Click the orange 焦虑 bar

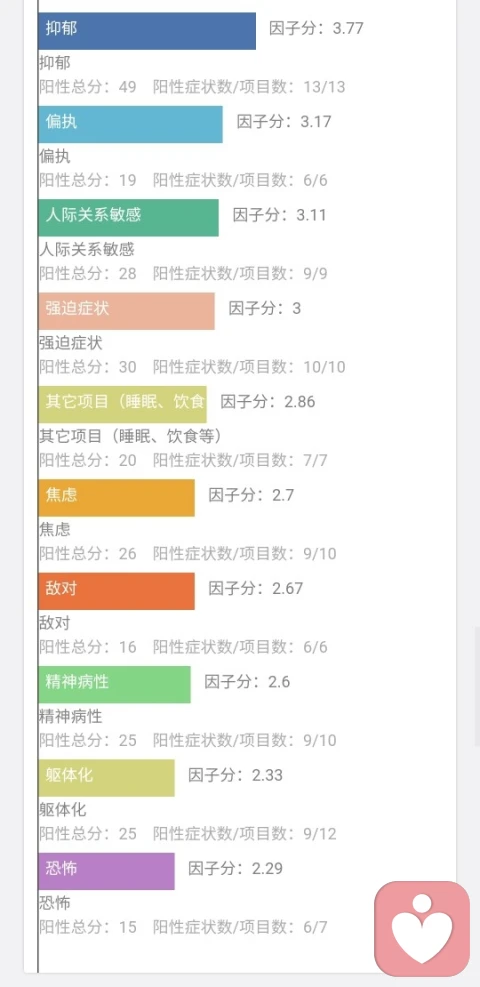116,498
